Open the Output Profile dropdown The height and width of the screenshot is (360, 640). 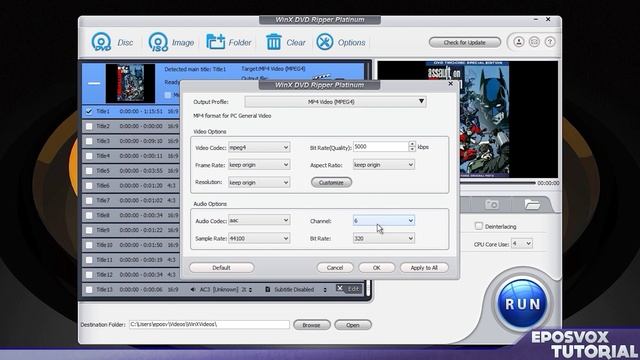coord(336,102)
